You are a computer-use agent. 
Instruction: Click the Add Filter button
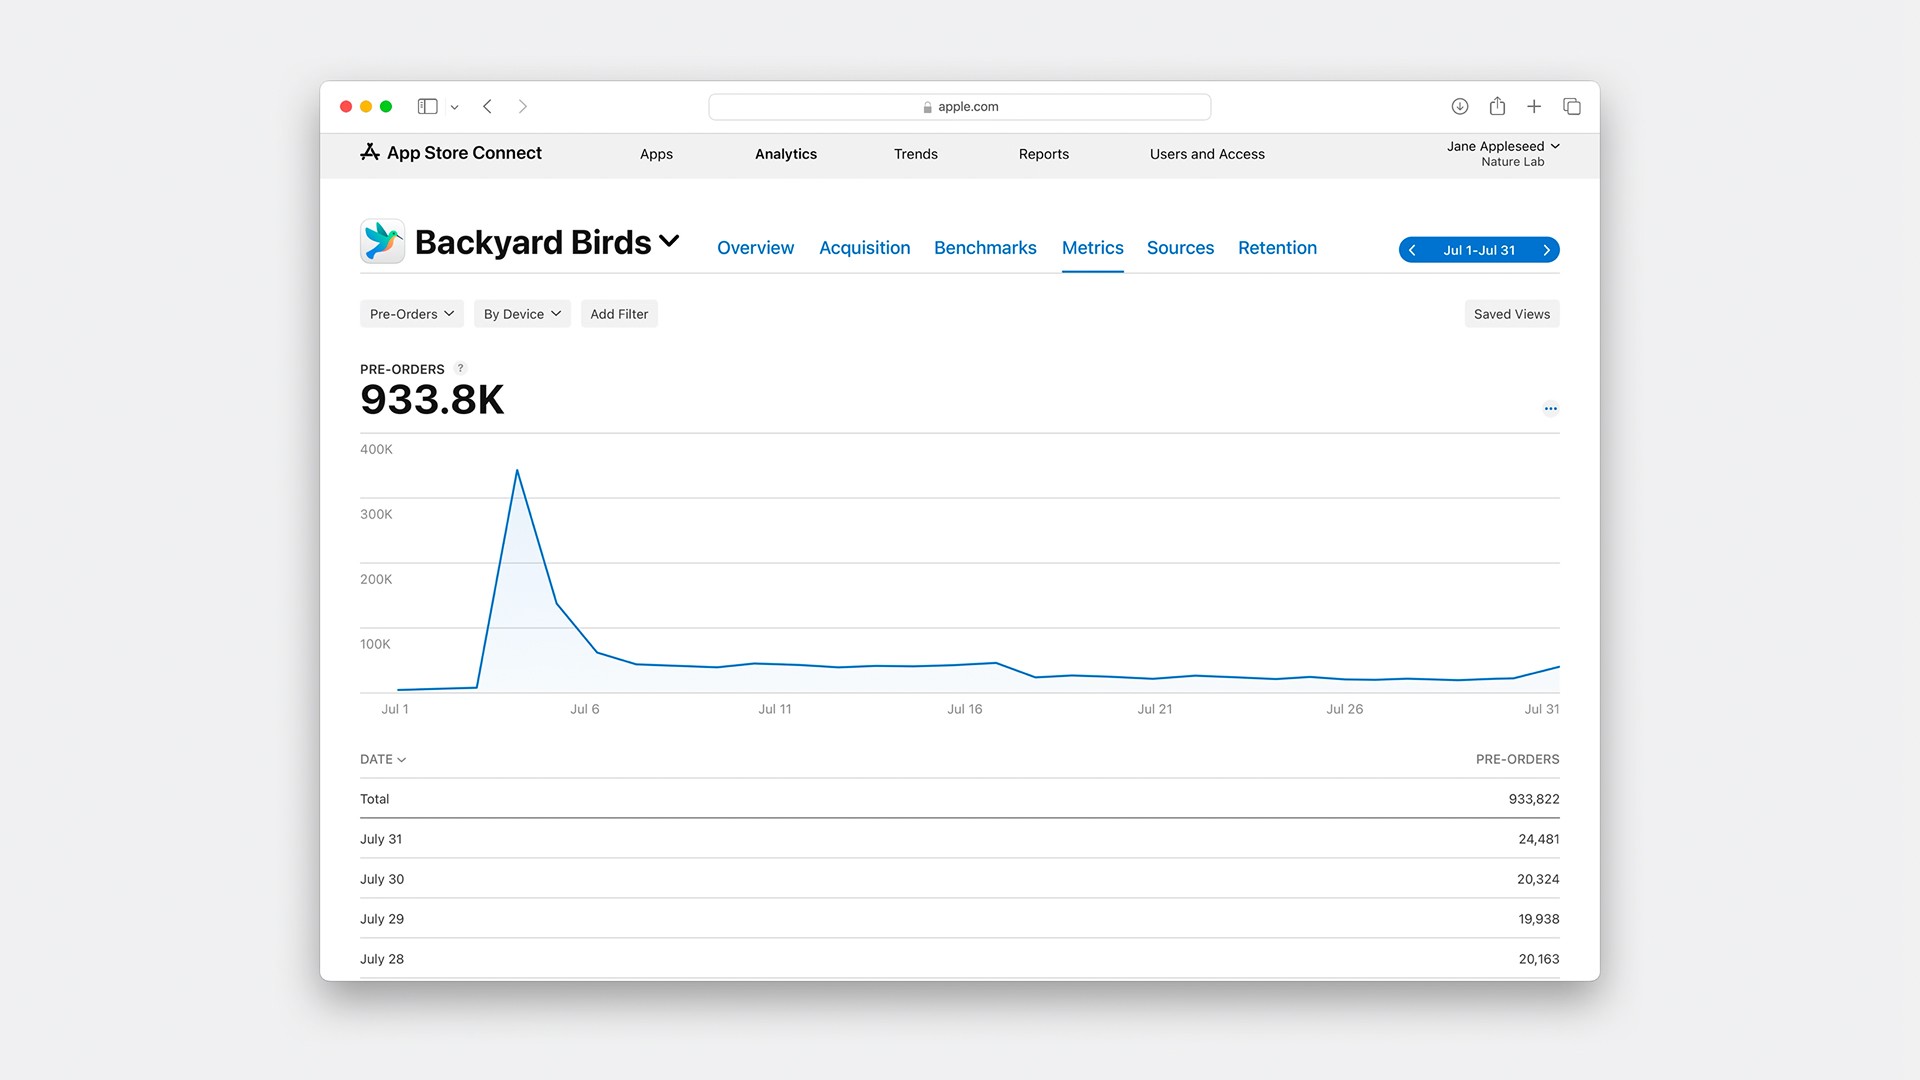coord(619,314)
